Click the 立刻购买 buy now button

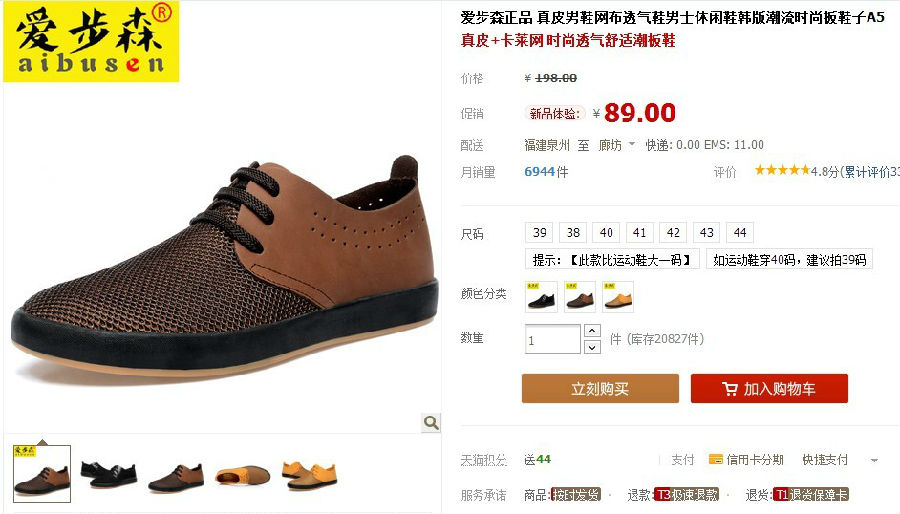click(x=600, y=388)
